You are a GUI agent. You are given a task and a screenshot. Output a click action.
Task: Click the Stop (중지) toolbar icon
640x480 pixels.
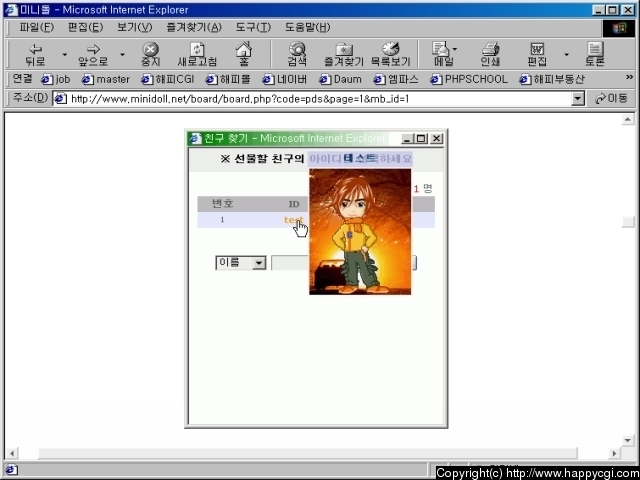(151, 55)
